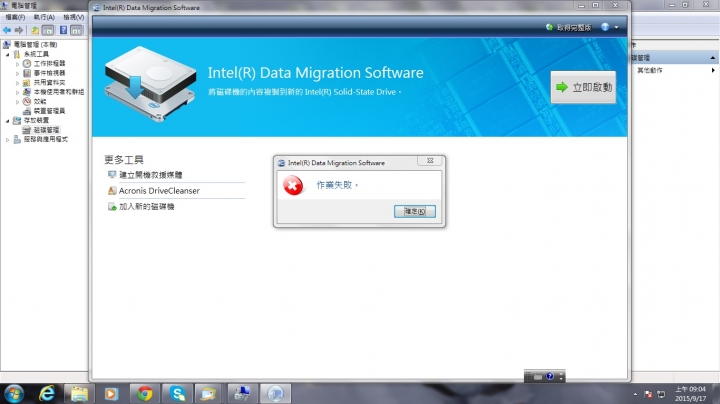This screenshot has width=720, height=404.
Task: Select the 系統工具 tree node
Action: click(x=36, y=54)
